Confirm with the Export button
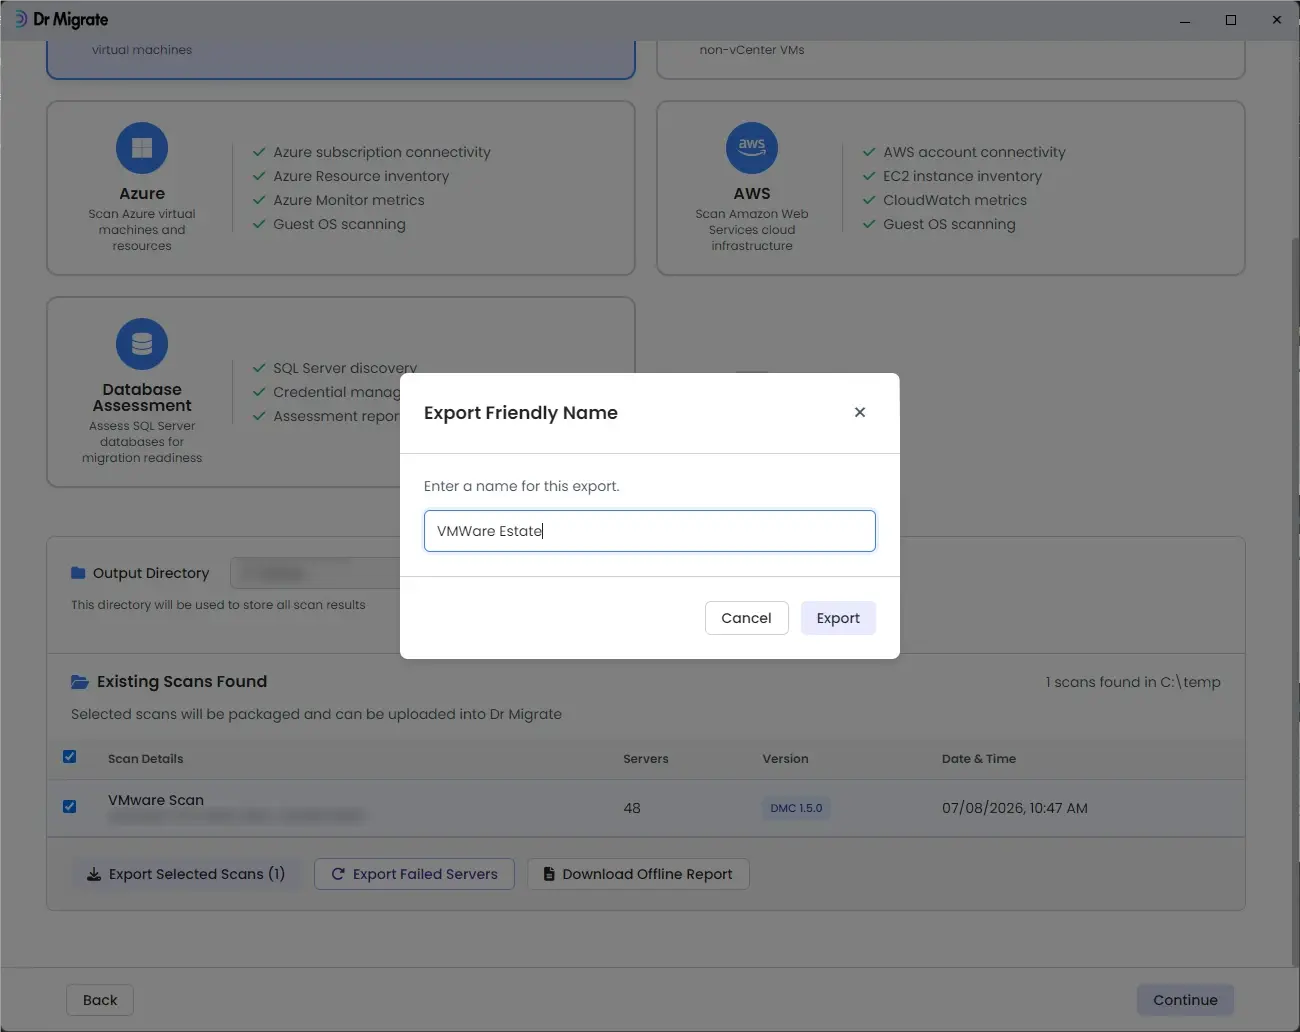This screenshot has height=1032, width=1300. point(838,618)
